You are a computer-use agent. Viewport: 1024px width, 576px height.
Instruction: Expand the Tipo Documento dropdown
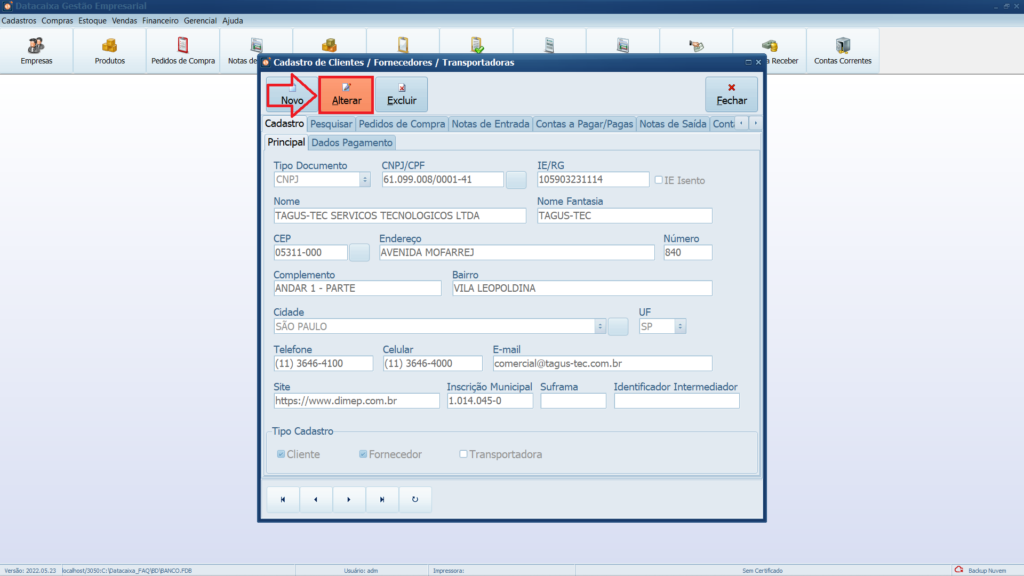[x=364, y=180]
